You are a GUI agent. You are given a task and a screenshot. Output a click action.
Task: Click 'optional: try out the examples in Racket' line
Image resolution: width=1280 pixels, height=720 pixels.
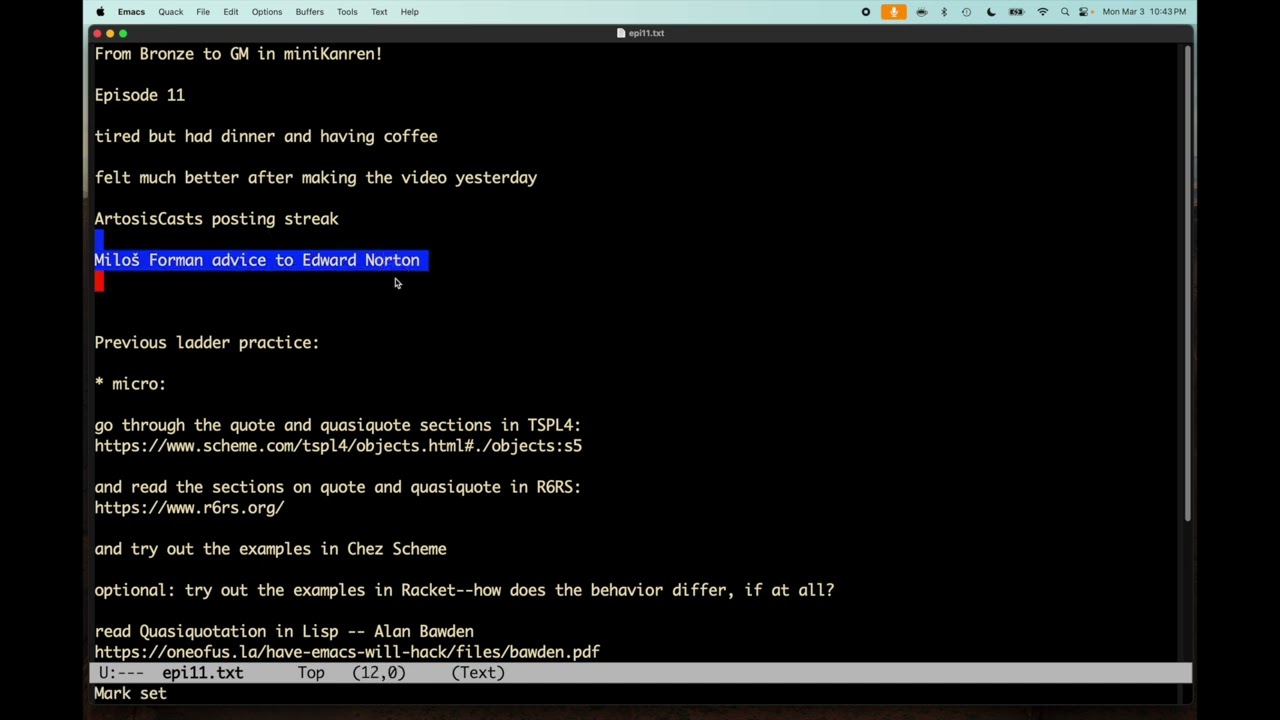pos(464,590)
